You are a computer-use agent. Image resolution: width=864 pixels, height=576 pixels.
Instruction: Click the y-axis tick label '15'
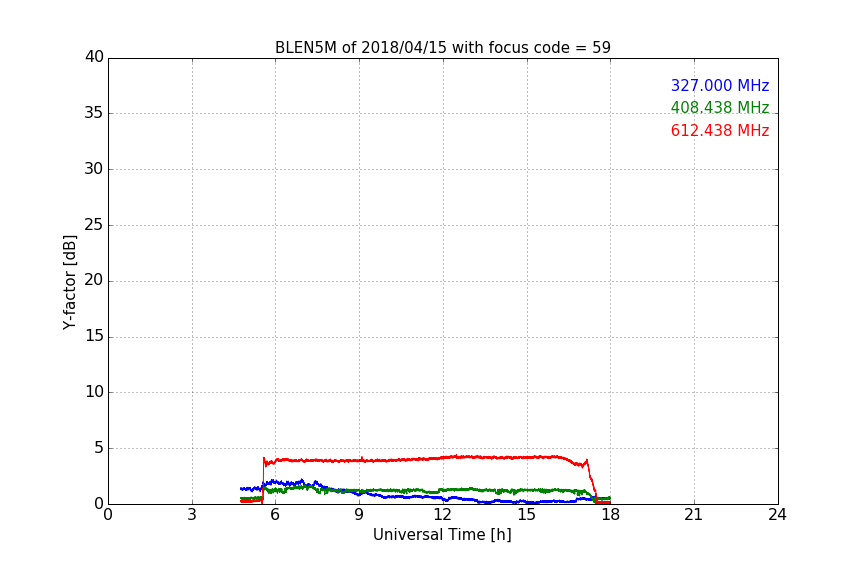(94, 336)
